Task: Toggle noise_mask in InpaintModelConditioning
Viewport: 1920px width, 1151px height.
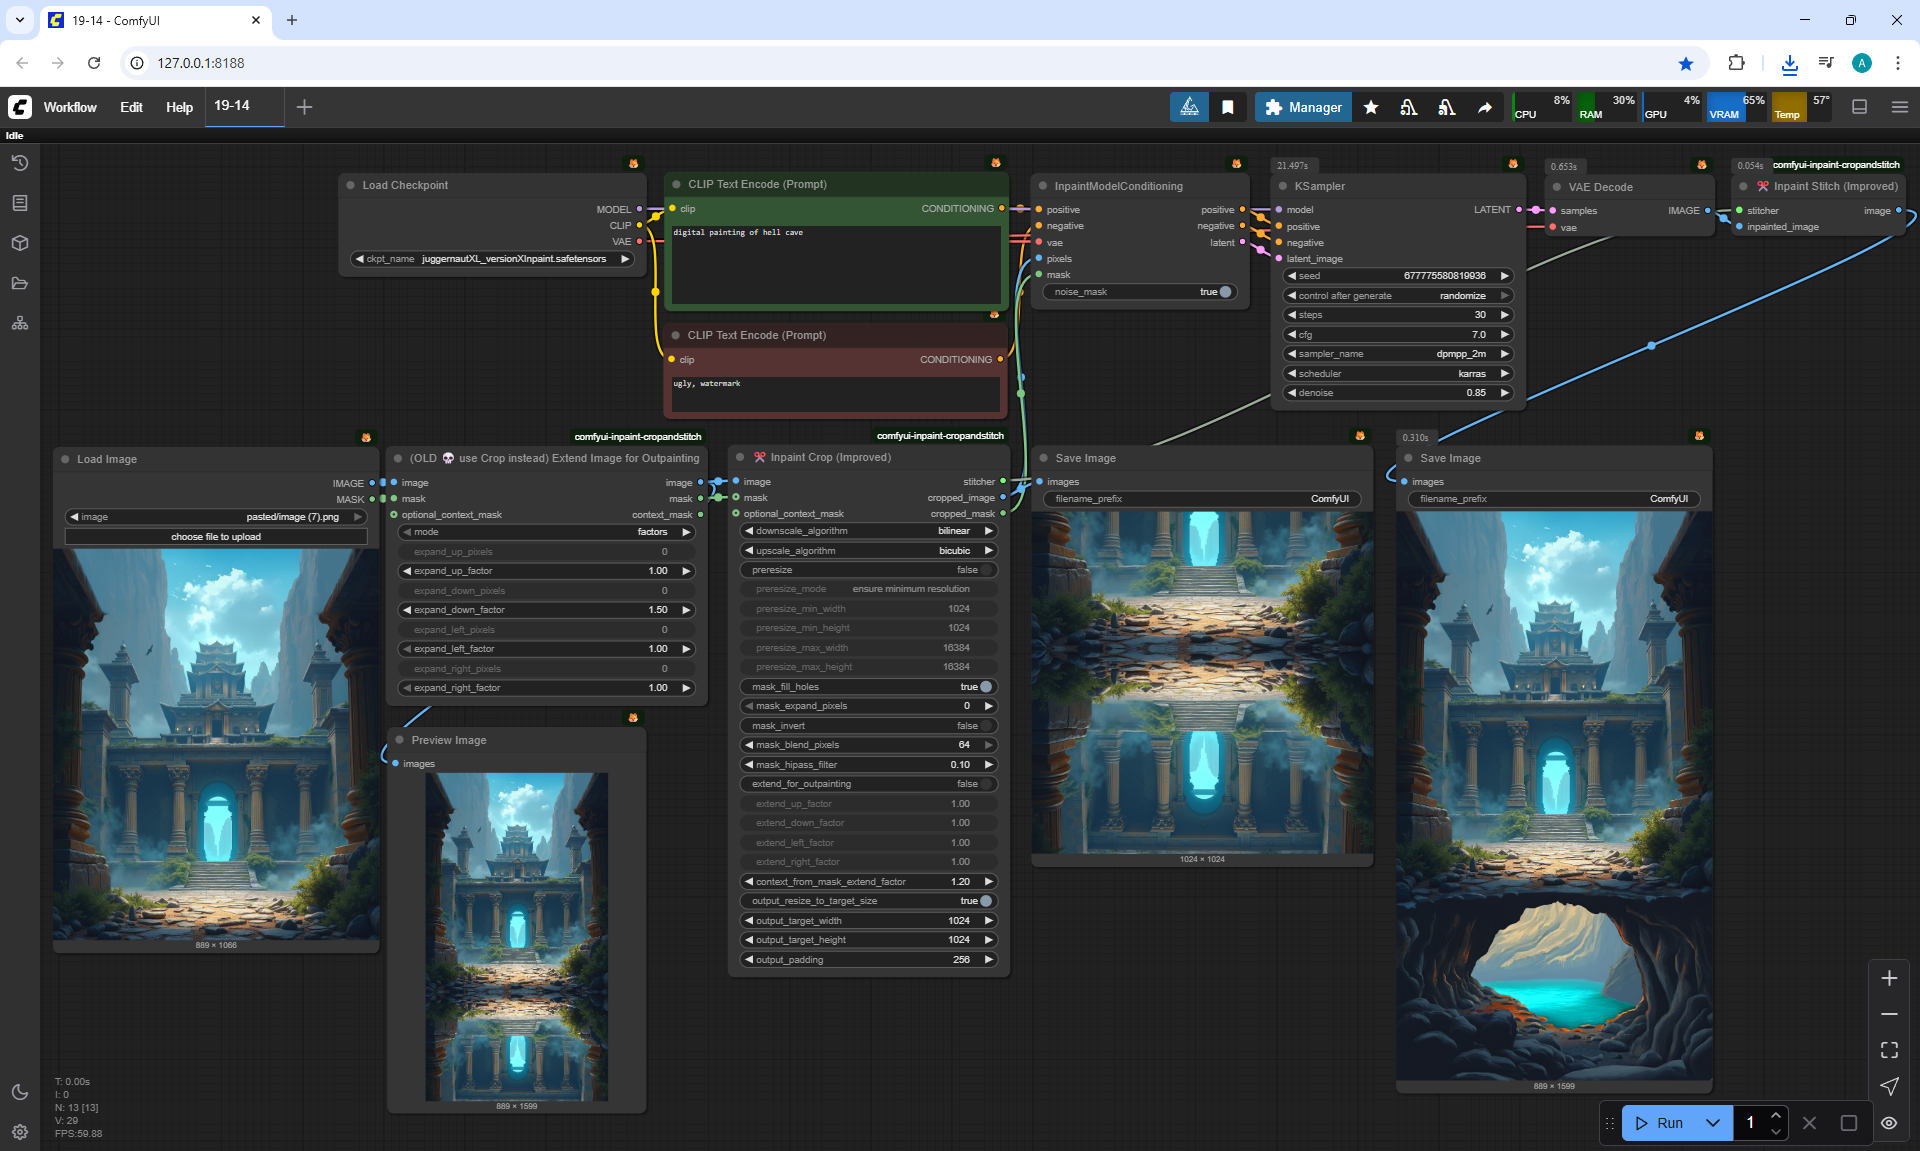Action: pos(1224,292)
